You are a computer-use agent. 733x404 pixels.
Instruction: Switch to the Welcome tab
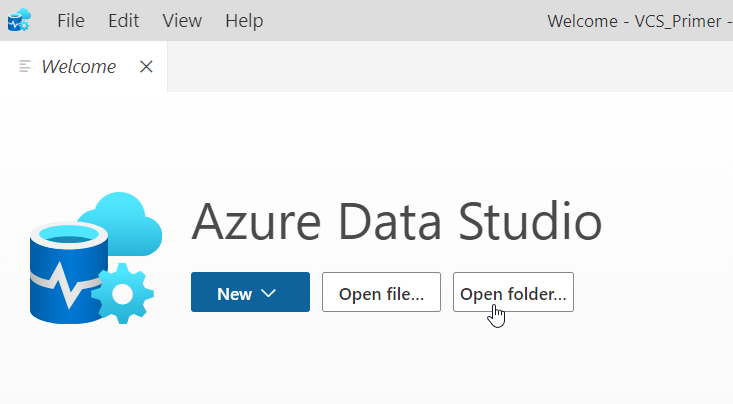point(78,67)
